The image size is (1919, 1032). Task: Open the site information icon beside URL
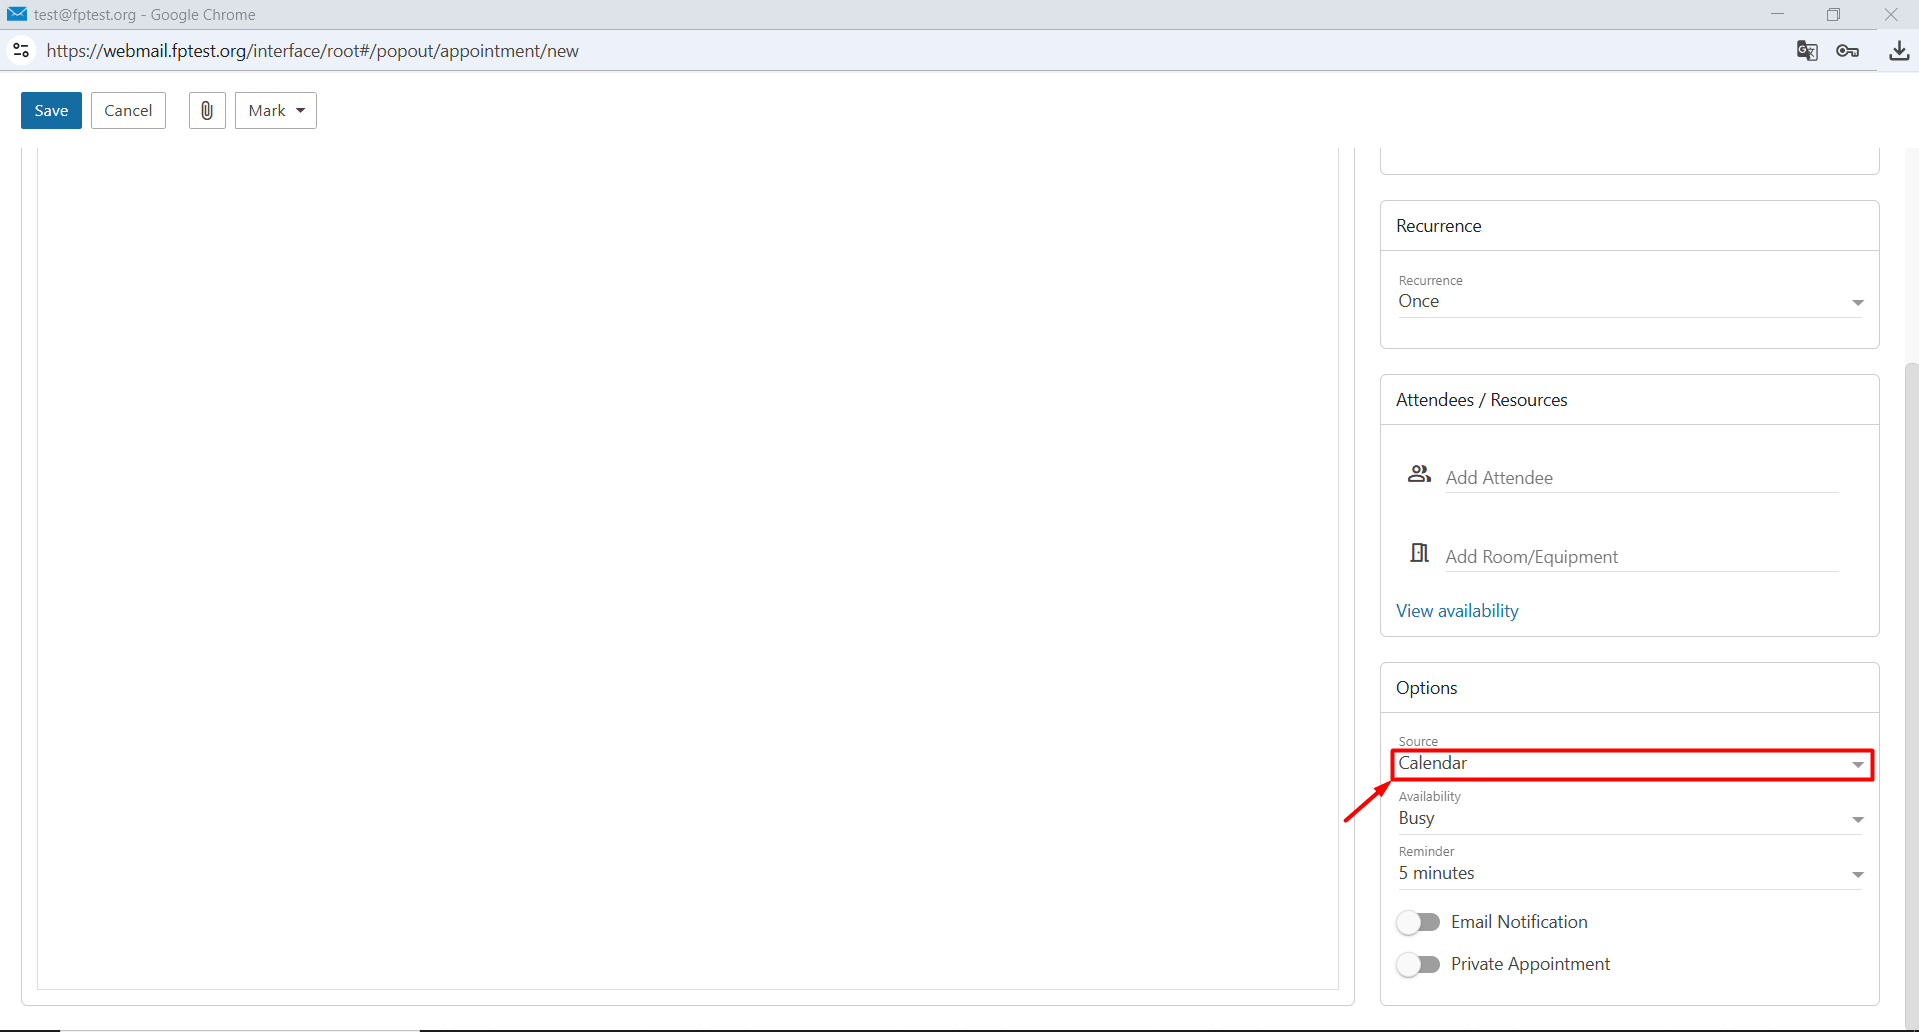click(x=21, y=50)
